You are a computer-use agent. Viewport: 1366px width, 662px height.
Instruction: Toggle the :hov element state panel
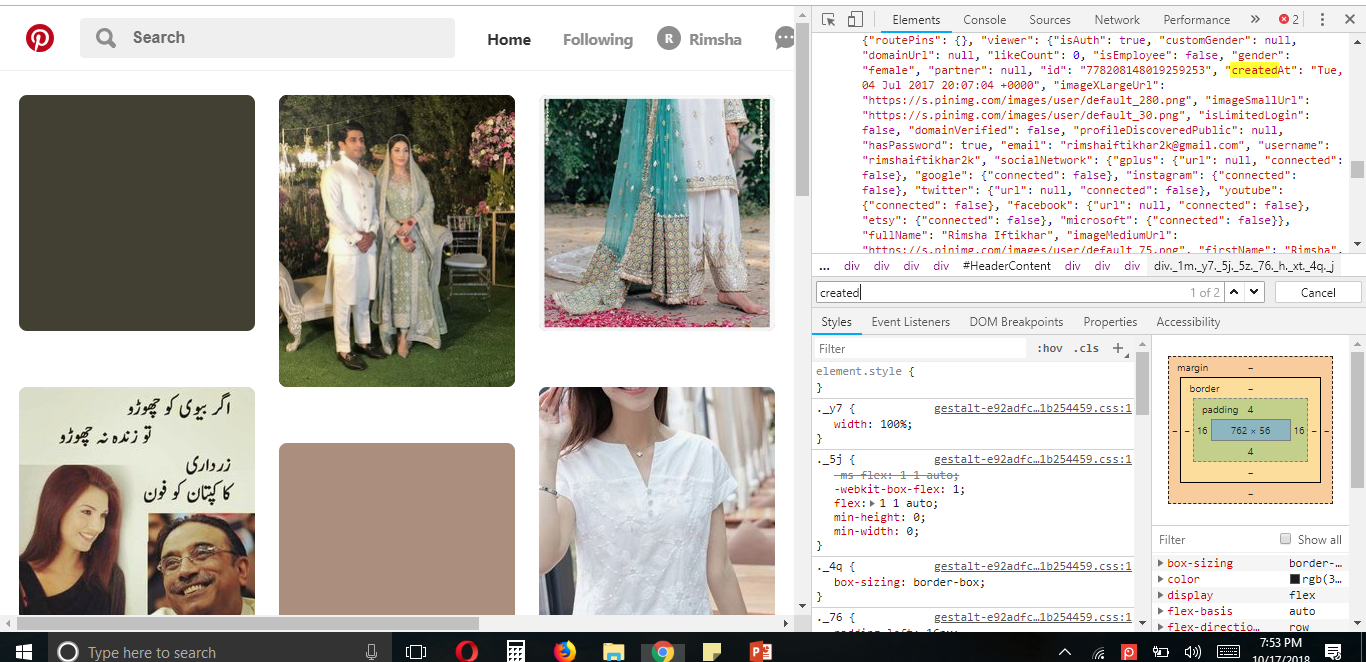pyautogui.click(x=1050, y=348)
